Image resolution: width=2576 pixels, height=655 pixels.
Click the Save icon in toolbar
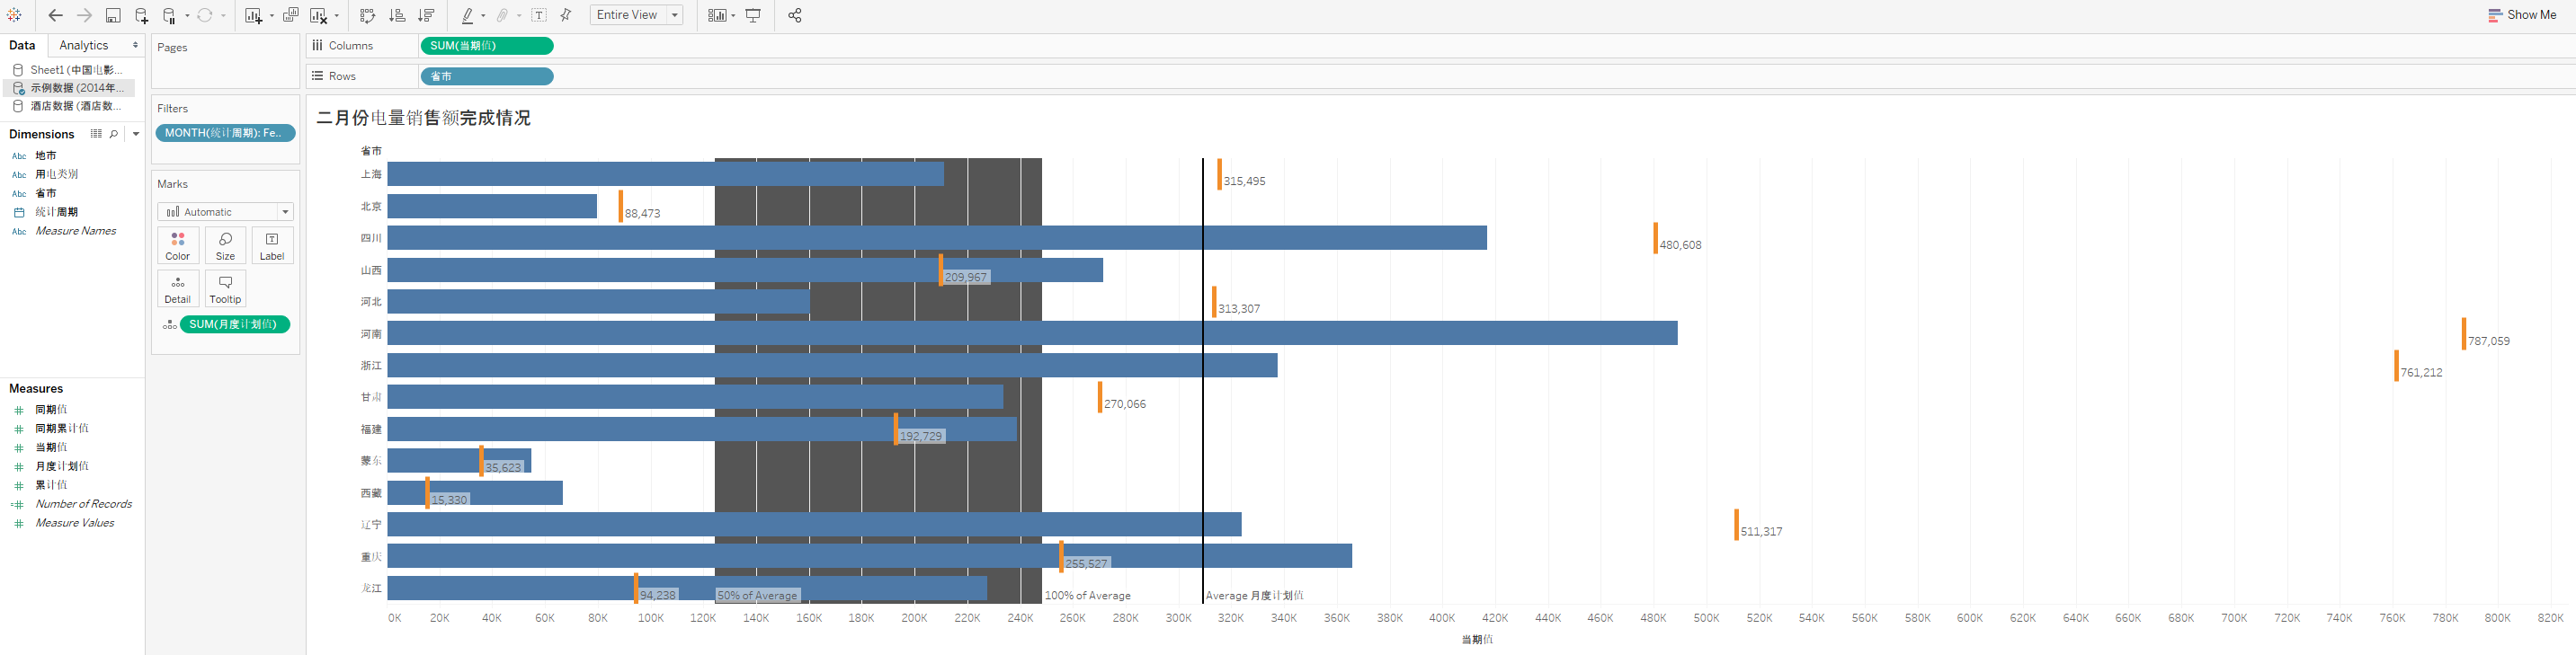click(113, 15)
